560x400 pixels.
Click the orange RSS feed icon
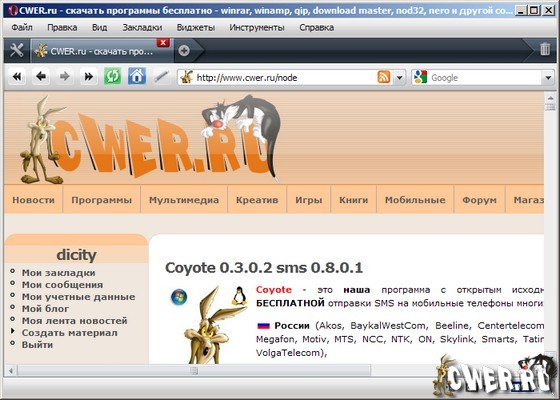pyautogui.click(x=384, y=77)
